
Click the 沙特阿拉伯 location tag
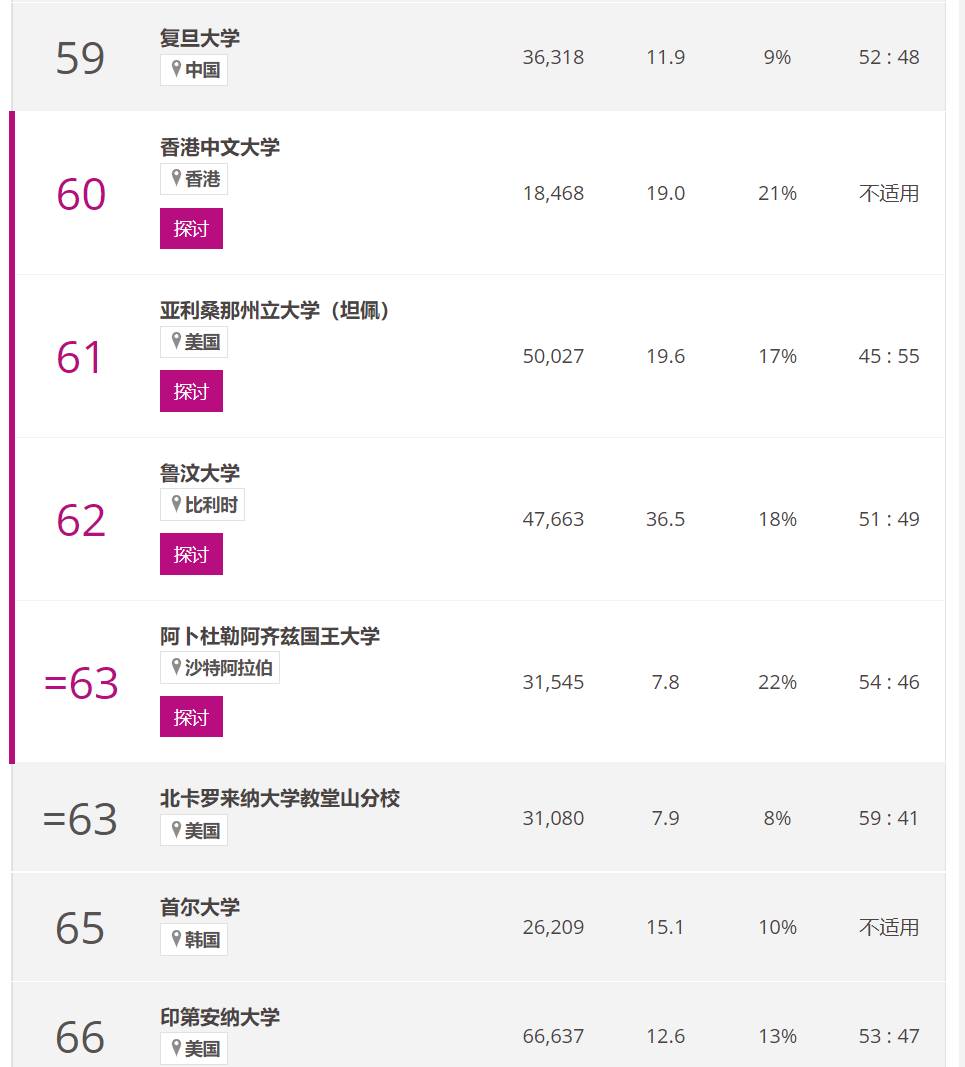pos(220,668)
